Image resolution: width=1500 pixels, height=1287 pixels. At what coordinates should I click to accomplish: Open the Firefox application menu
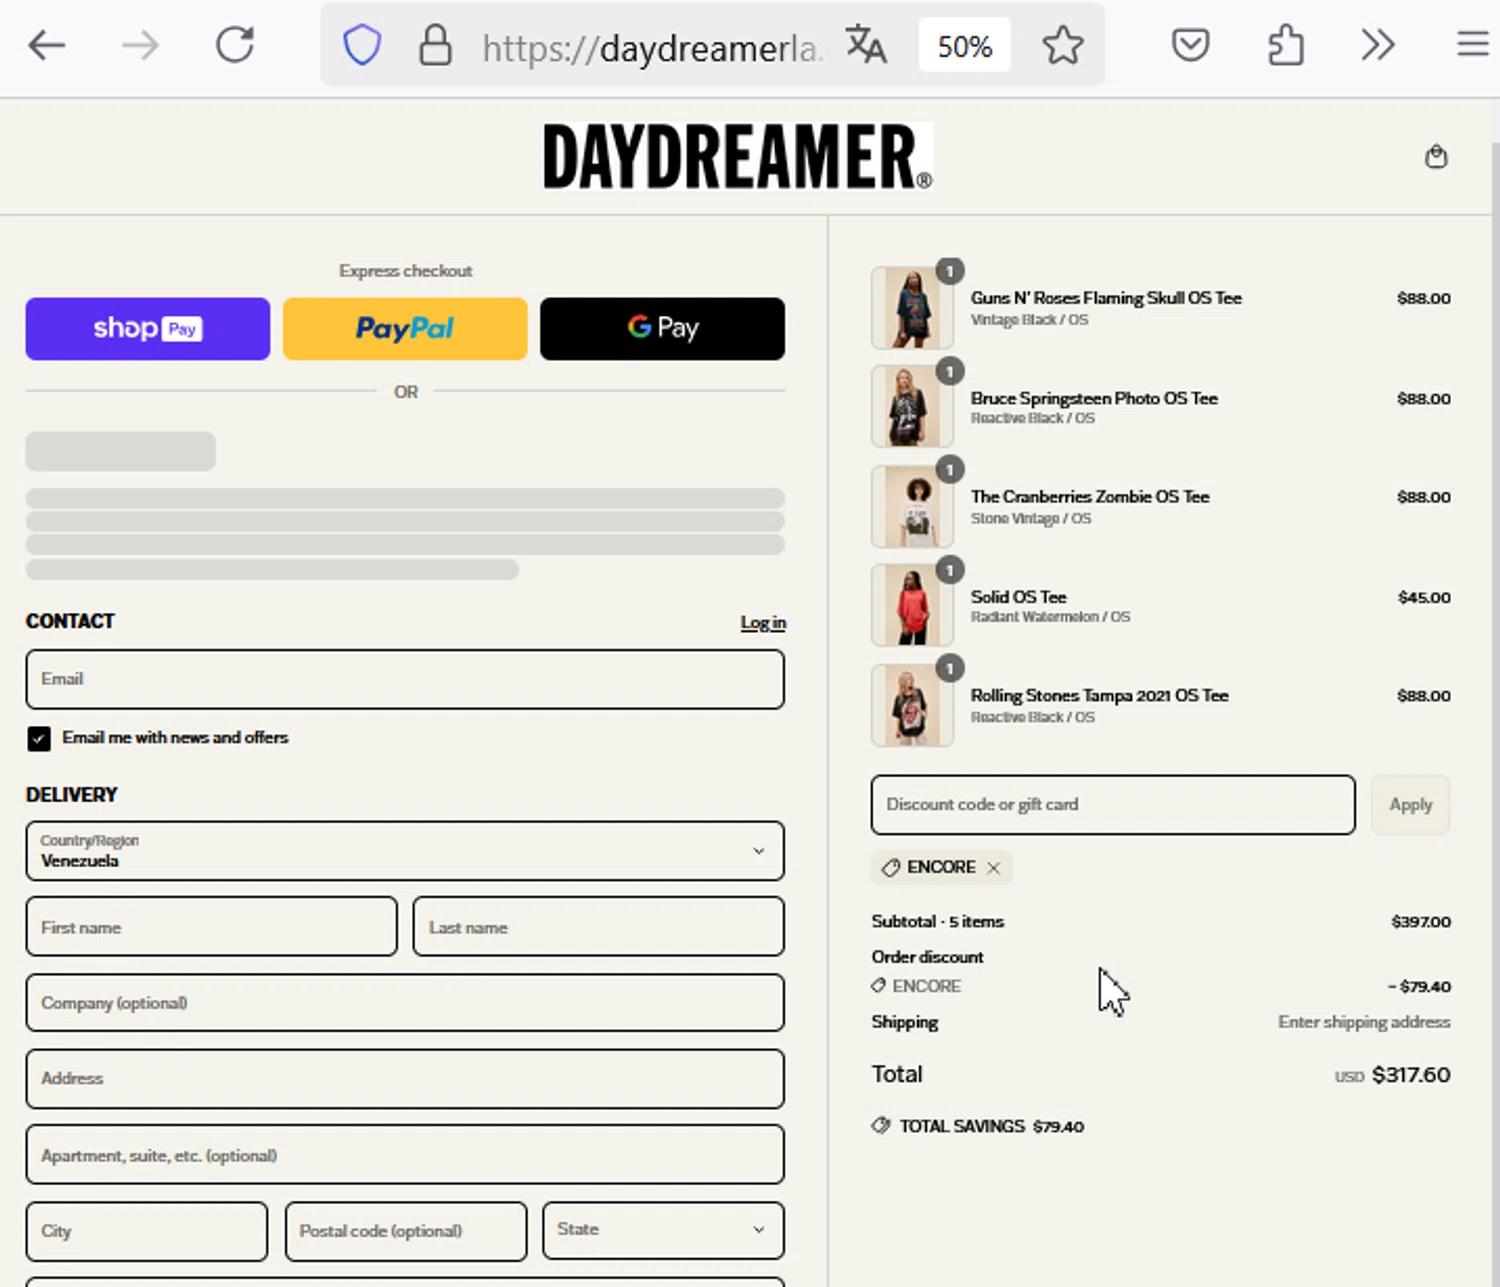(1472, 45)
